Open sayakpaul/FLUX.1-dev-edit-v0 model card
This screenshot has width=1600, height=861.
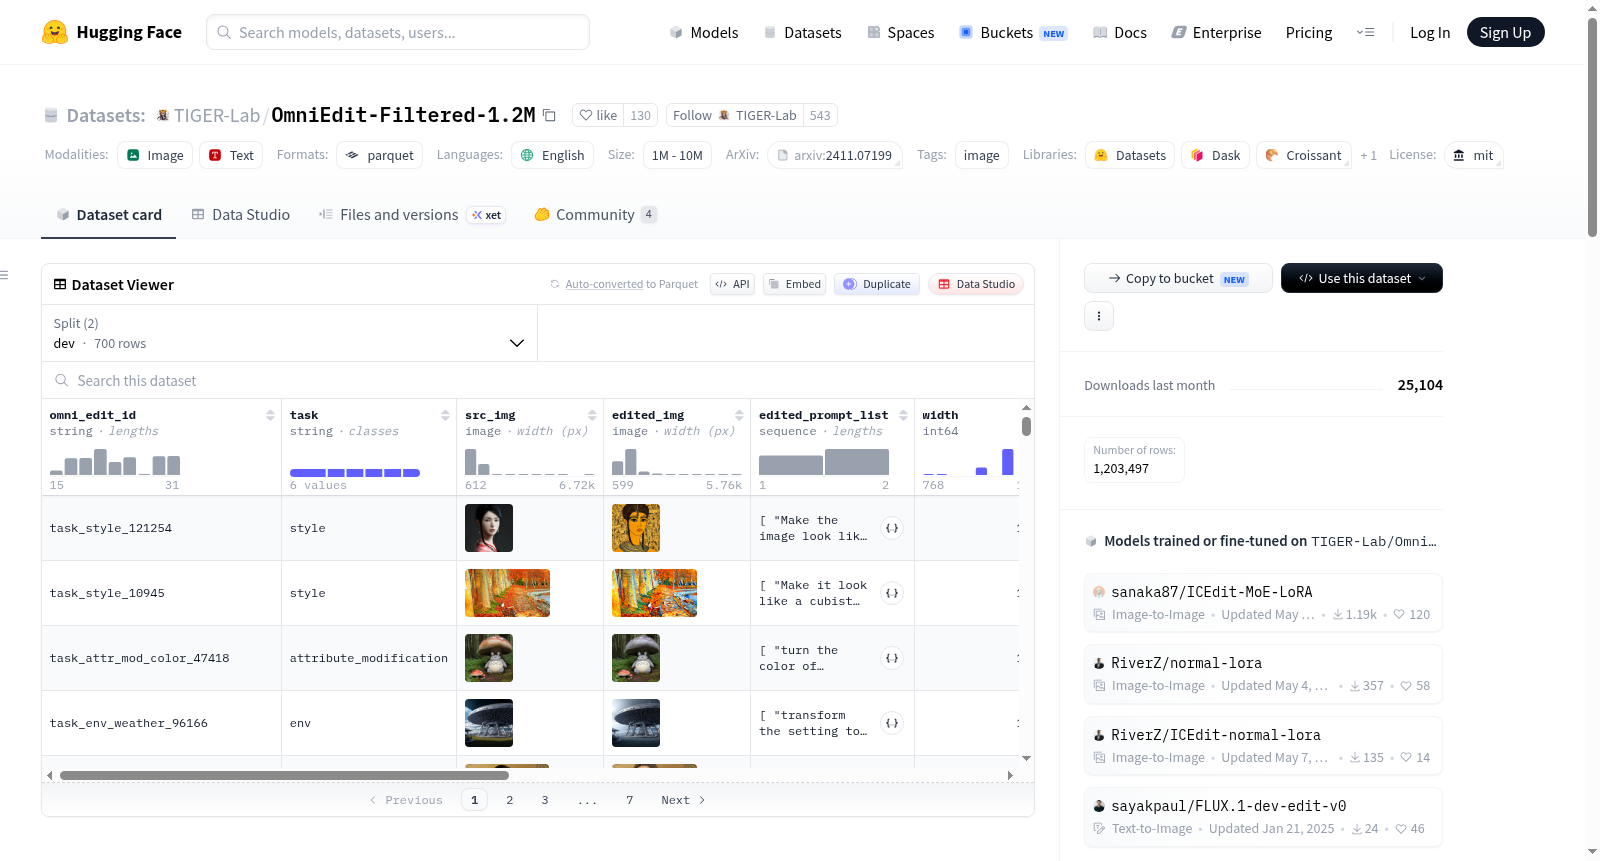[1263, 817]
